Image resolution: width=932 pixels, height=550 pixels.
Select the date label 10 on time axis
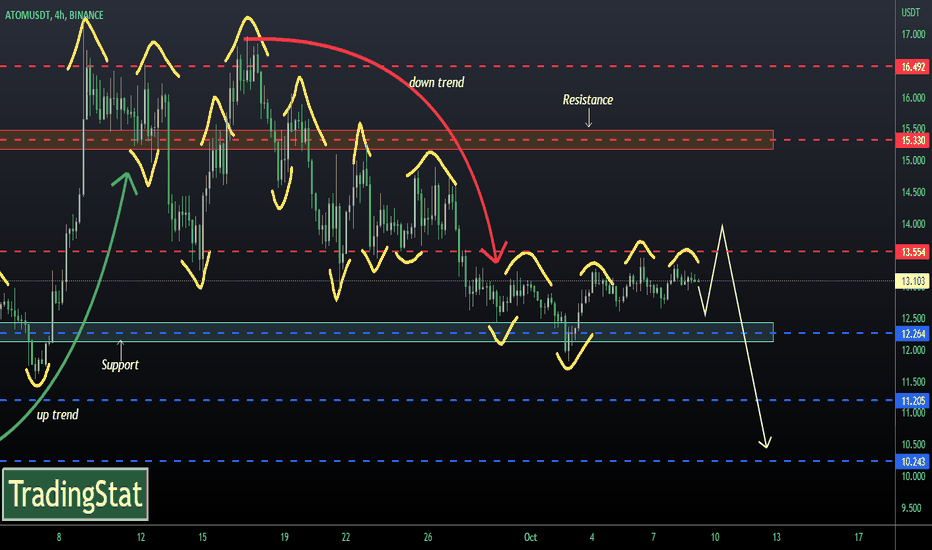pyautogui.click(x=715, y=538)
